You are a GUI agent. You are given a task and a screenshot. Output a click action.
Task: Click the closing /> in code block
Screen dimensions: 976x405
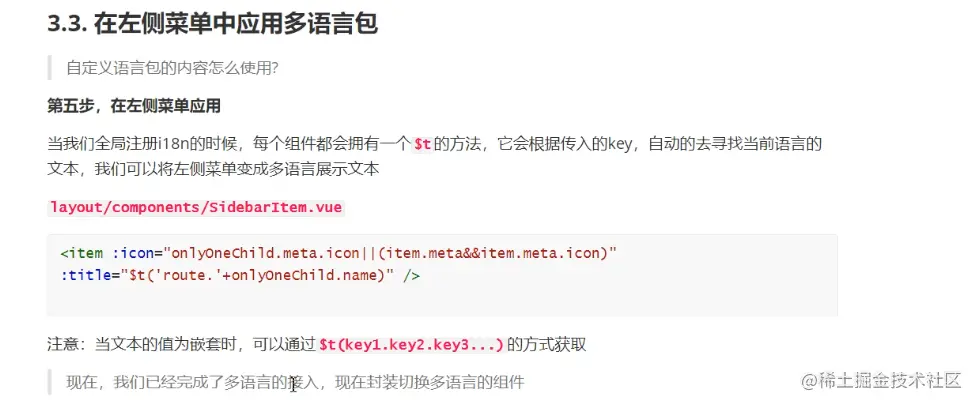(411, 274)
